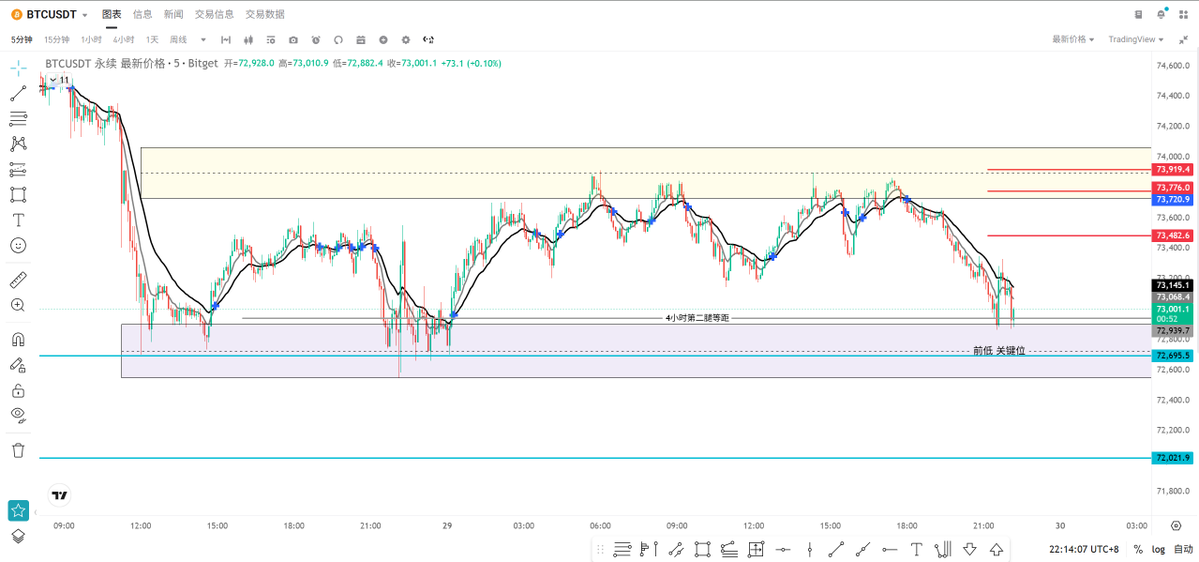The height and width of the screenshot is (562, 1199).
Task: Toggle 自动 auto scale mode
Action: (1183, 549)
